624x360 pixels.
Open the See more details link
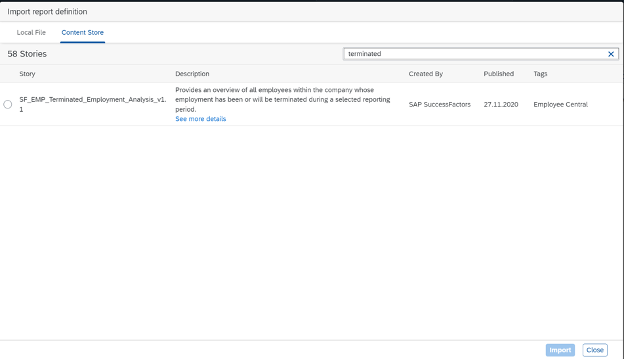(x=201, y=119)
